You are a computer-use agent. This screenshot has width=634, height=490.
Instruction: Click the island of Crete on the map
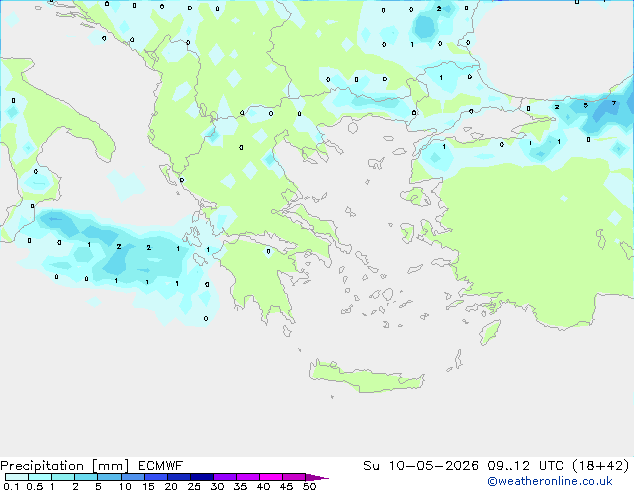366,378
